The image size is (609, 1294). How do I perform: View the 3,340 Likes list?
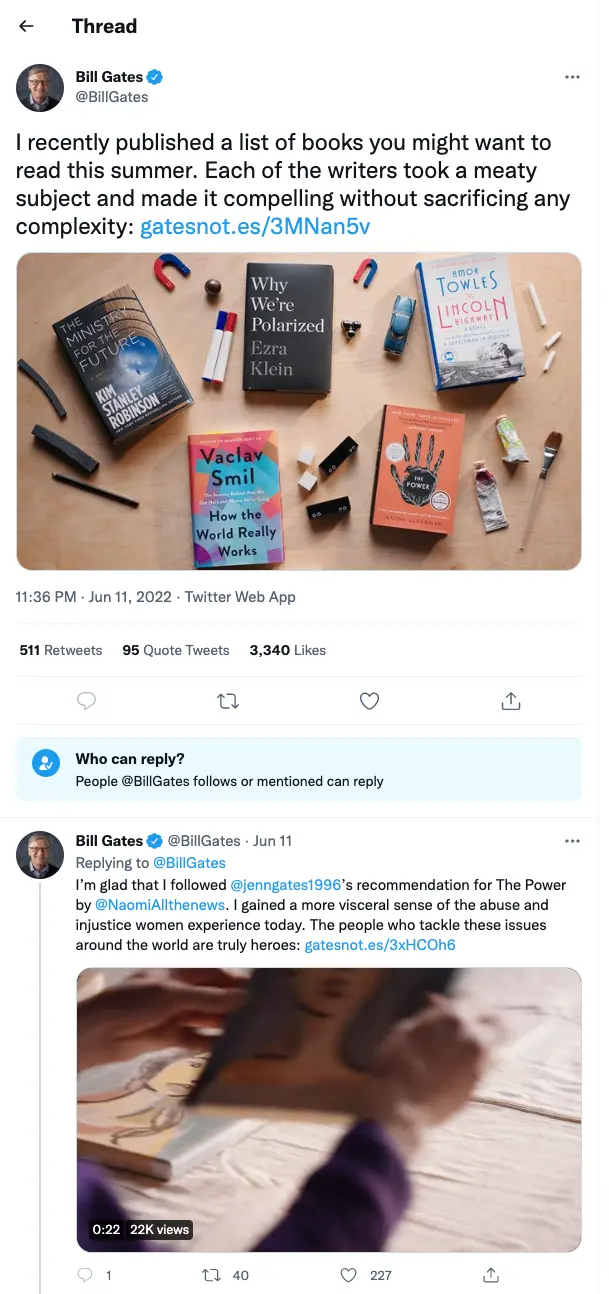coord(288,650)
